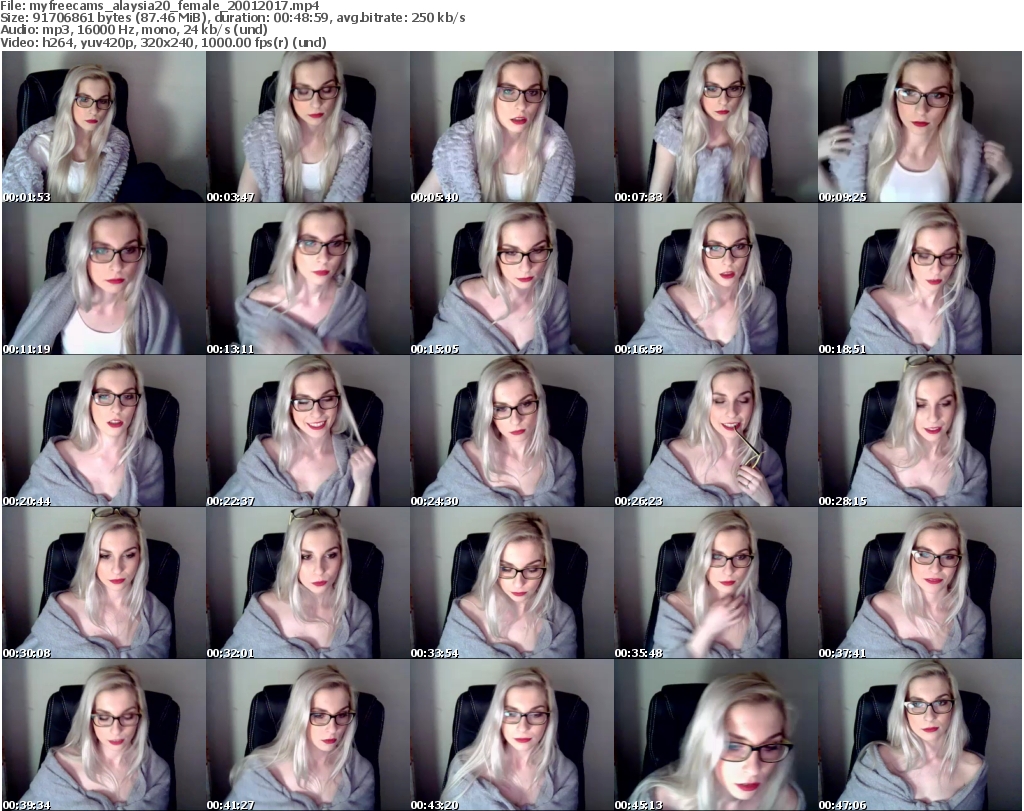Select the thumbnail frame at 00:26:23
Image resolution: width=1024 pixels, height=811 pixels.
[715, 431]
